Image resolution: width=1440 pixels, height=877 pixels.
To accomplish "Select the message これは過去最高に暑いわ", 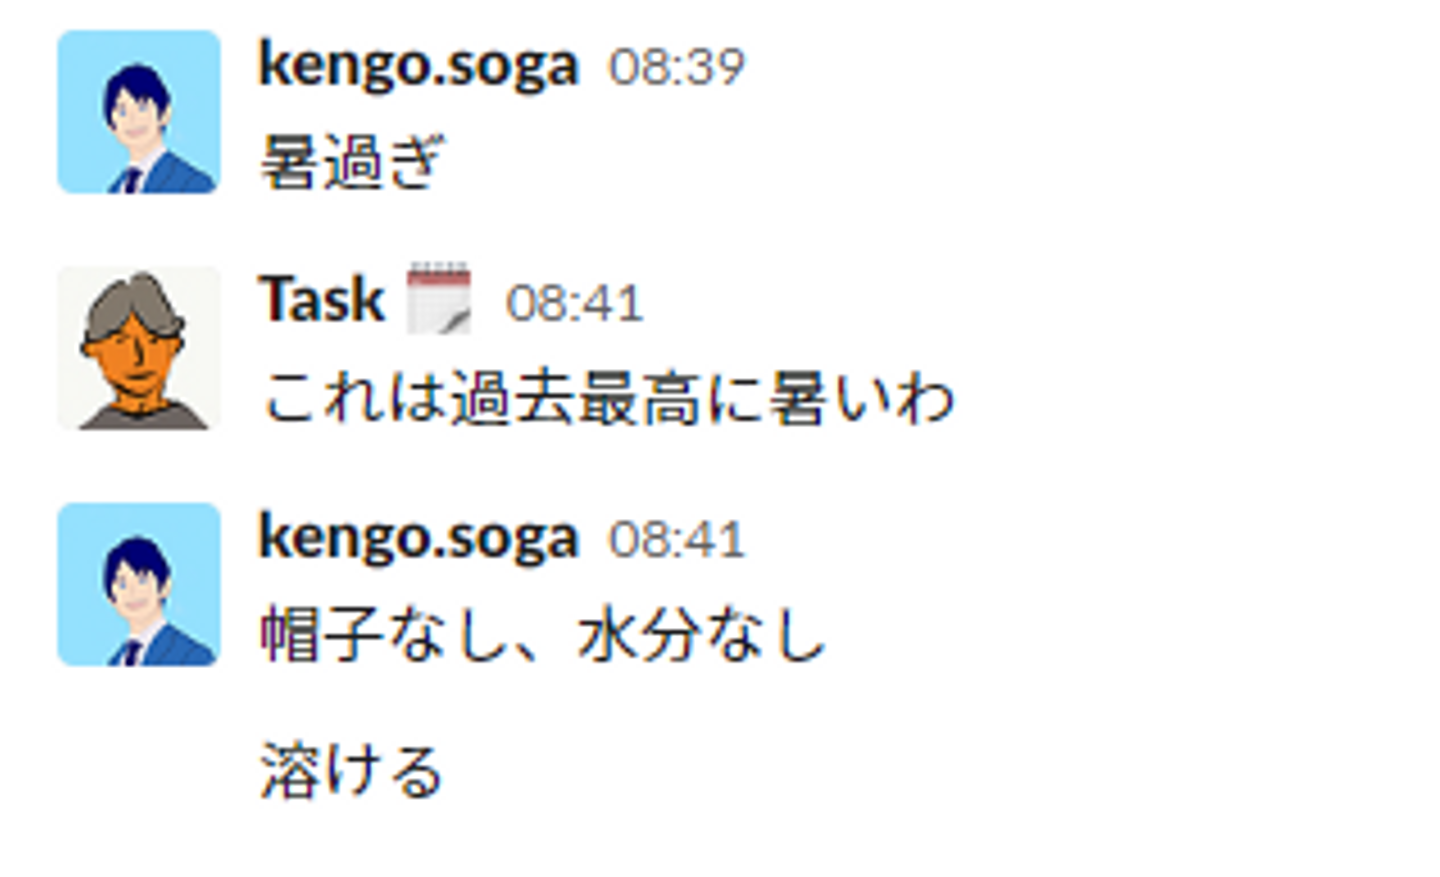I will coord(608,398).
